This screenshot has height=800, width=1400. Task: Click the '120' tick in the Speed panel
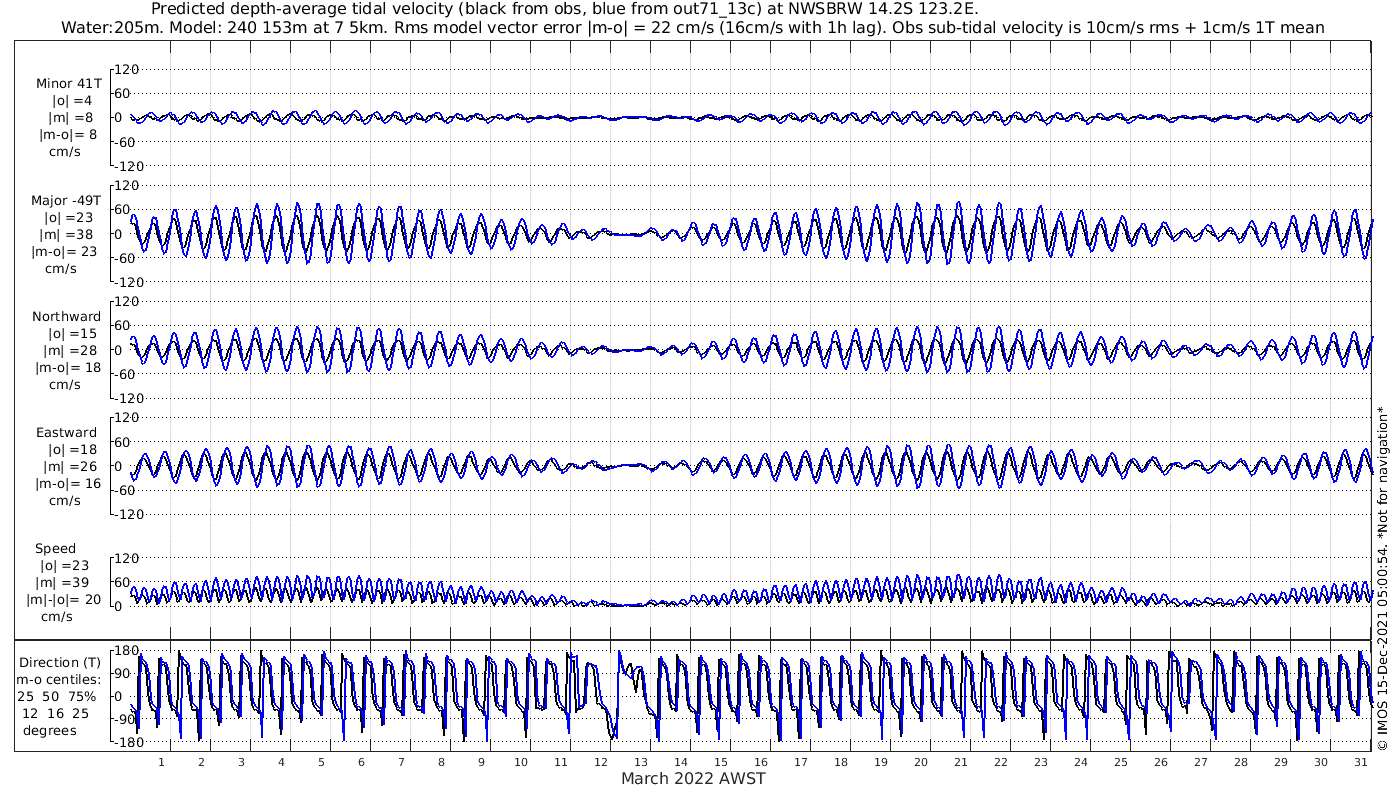(x=128, y=558)
